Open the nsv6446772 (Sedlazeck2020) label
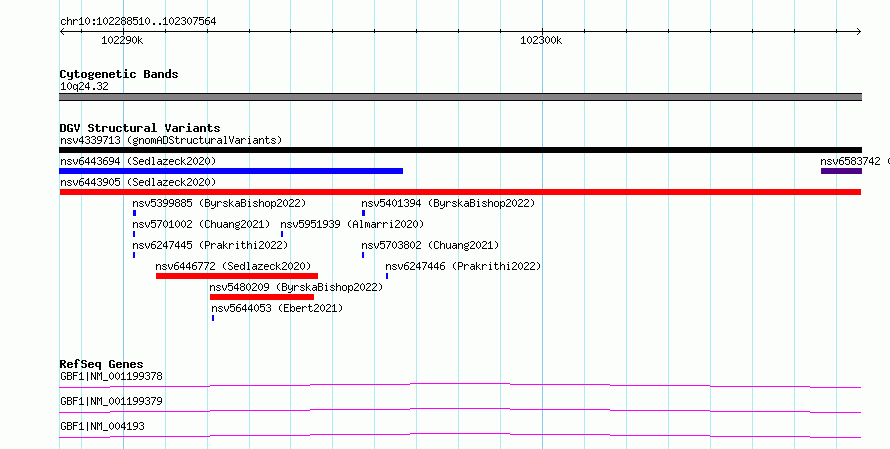 coord(233,266)
